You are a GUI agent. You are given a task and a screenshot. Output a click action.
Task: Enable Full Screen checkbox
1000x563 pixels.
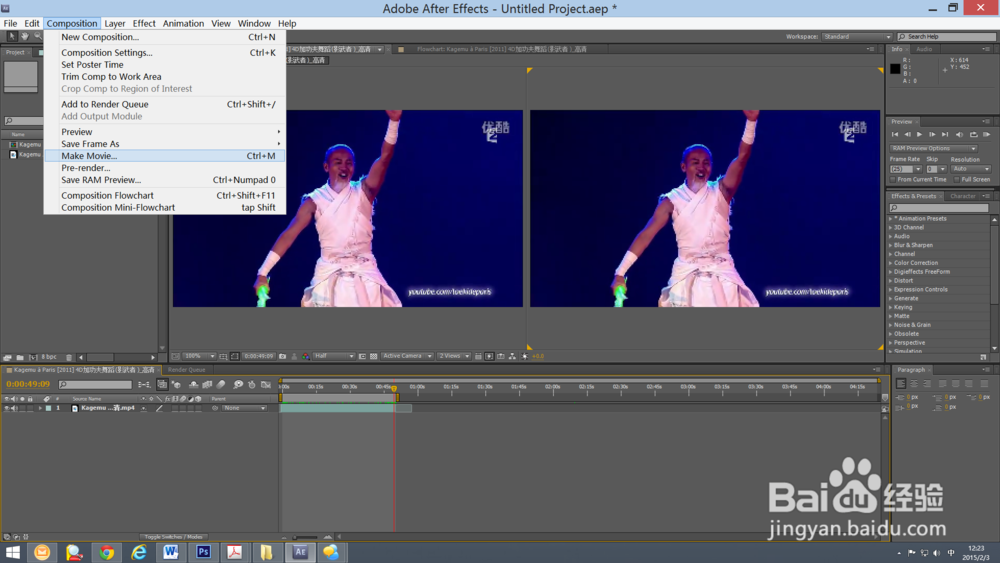click(x=957, y=180)
